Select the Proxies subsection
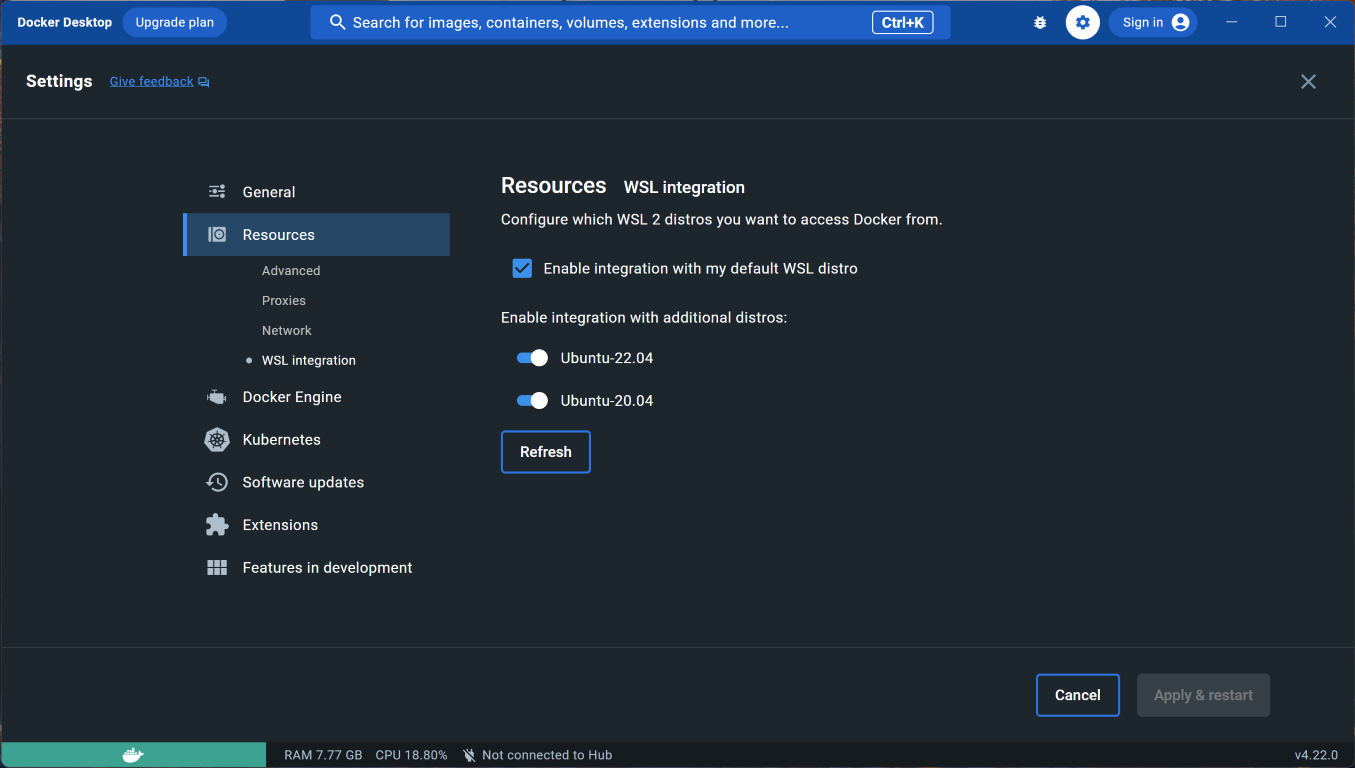1355x768 pixels. pos(284,301)
